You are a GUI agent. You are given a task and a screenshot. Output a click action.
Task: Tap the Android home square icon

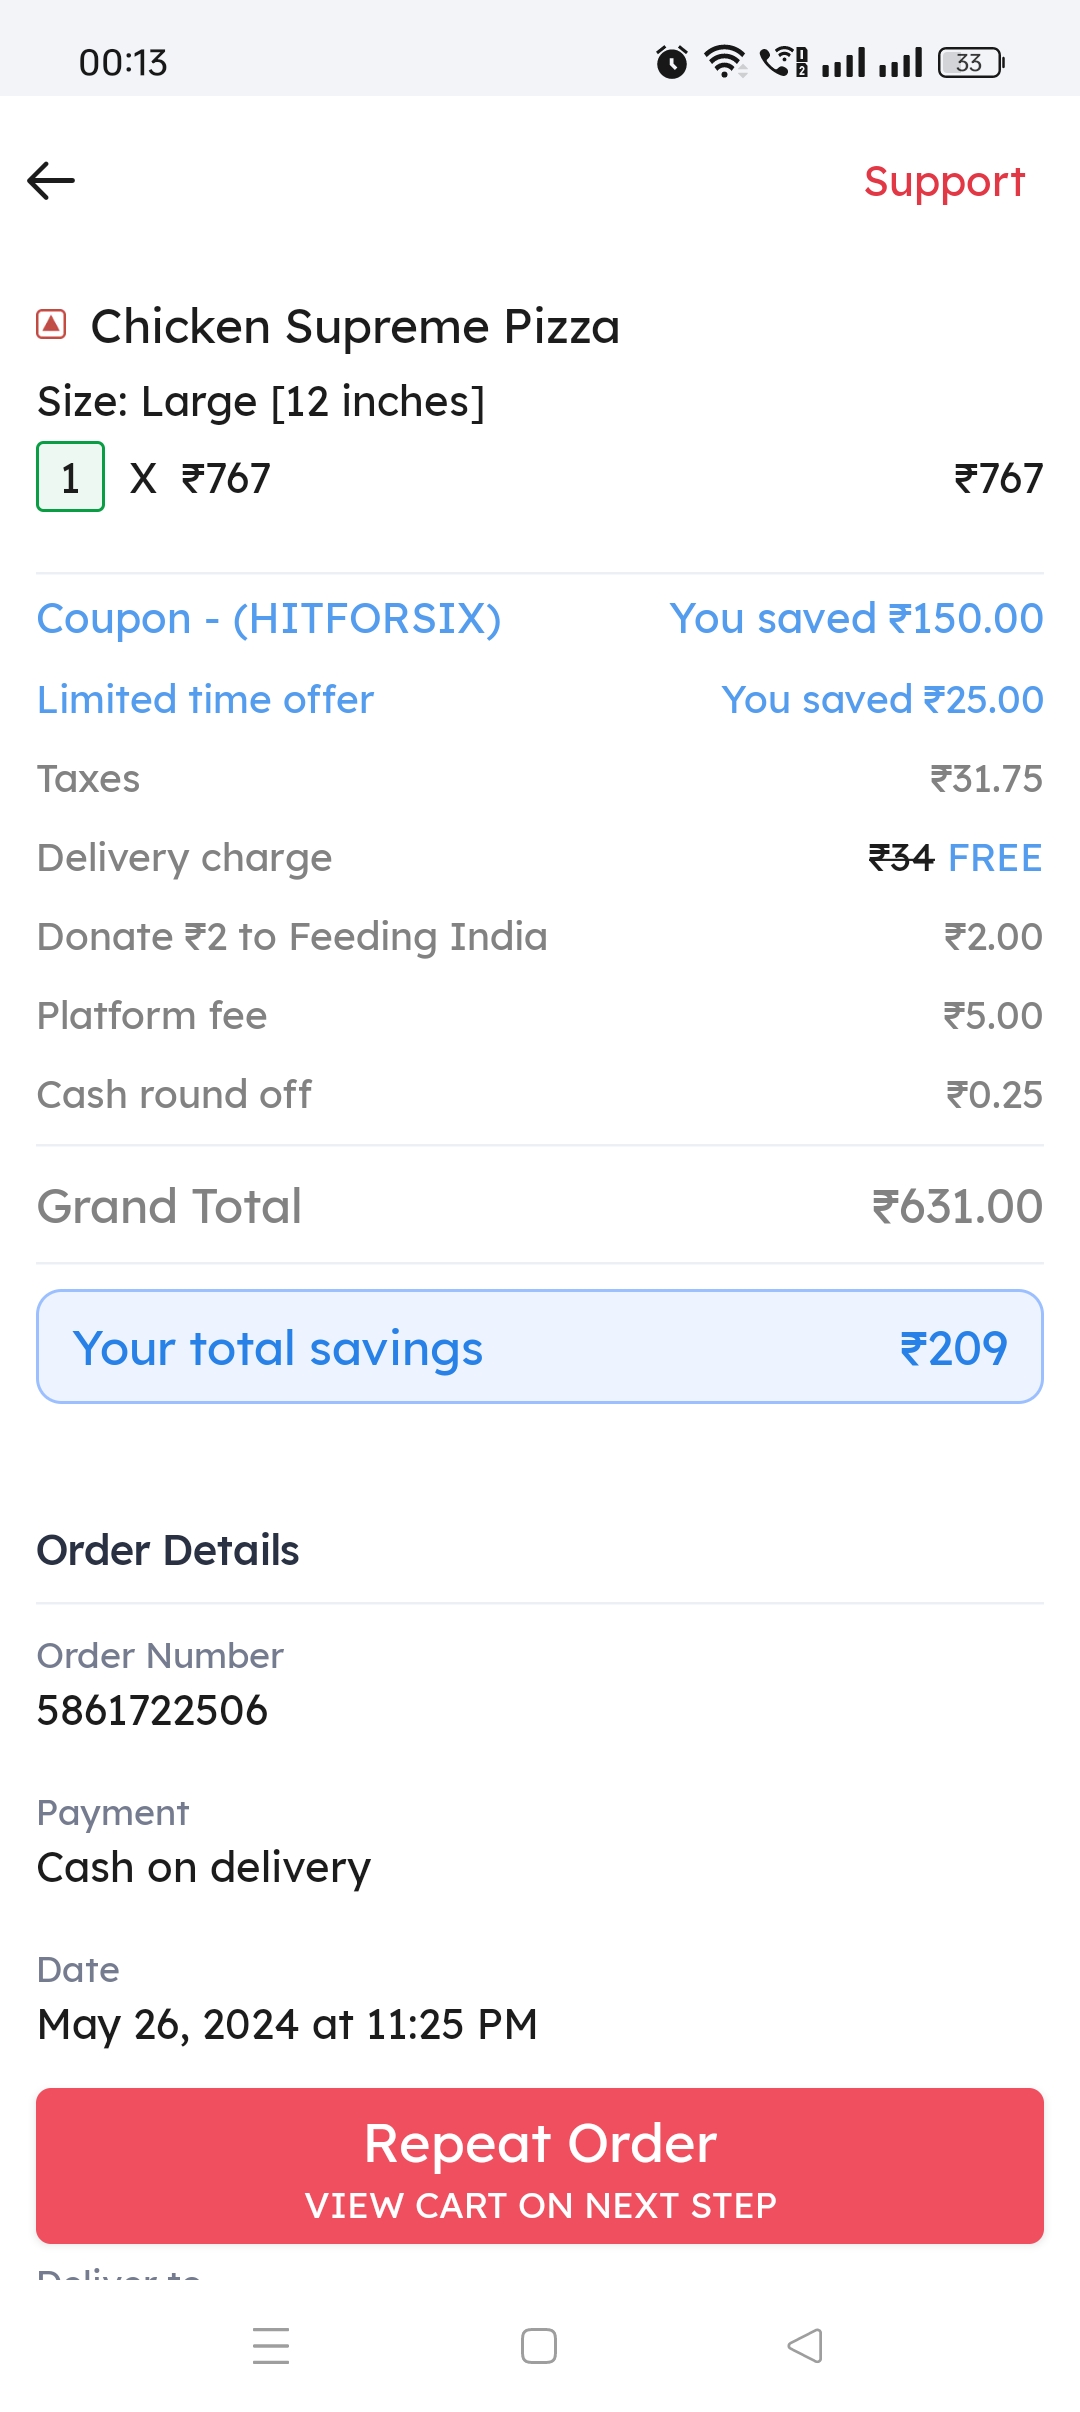[539, 2346]
